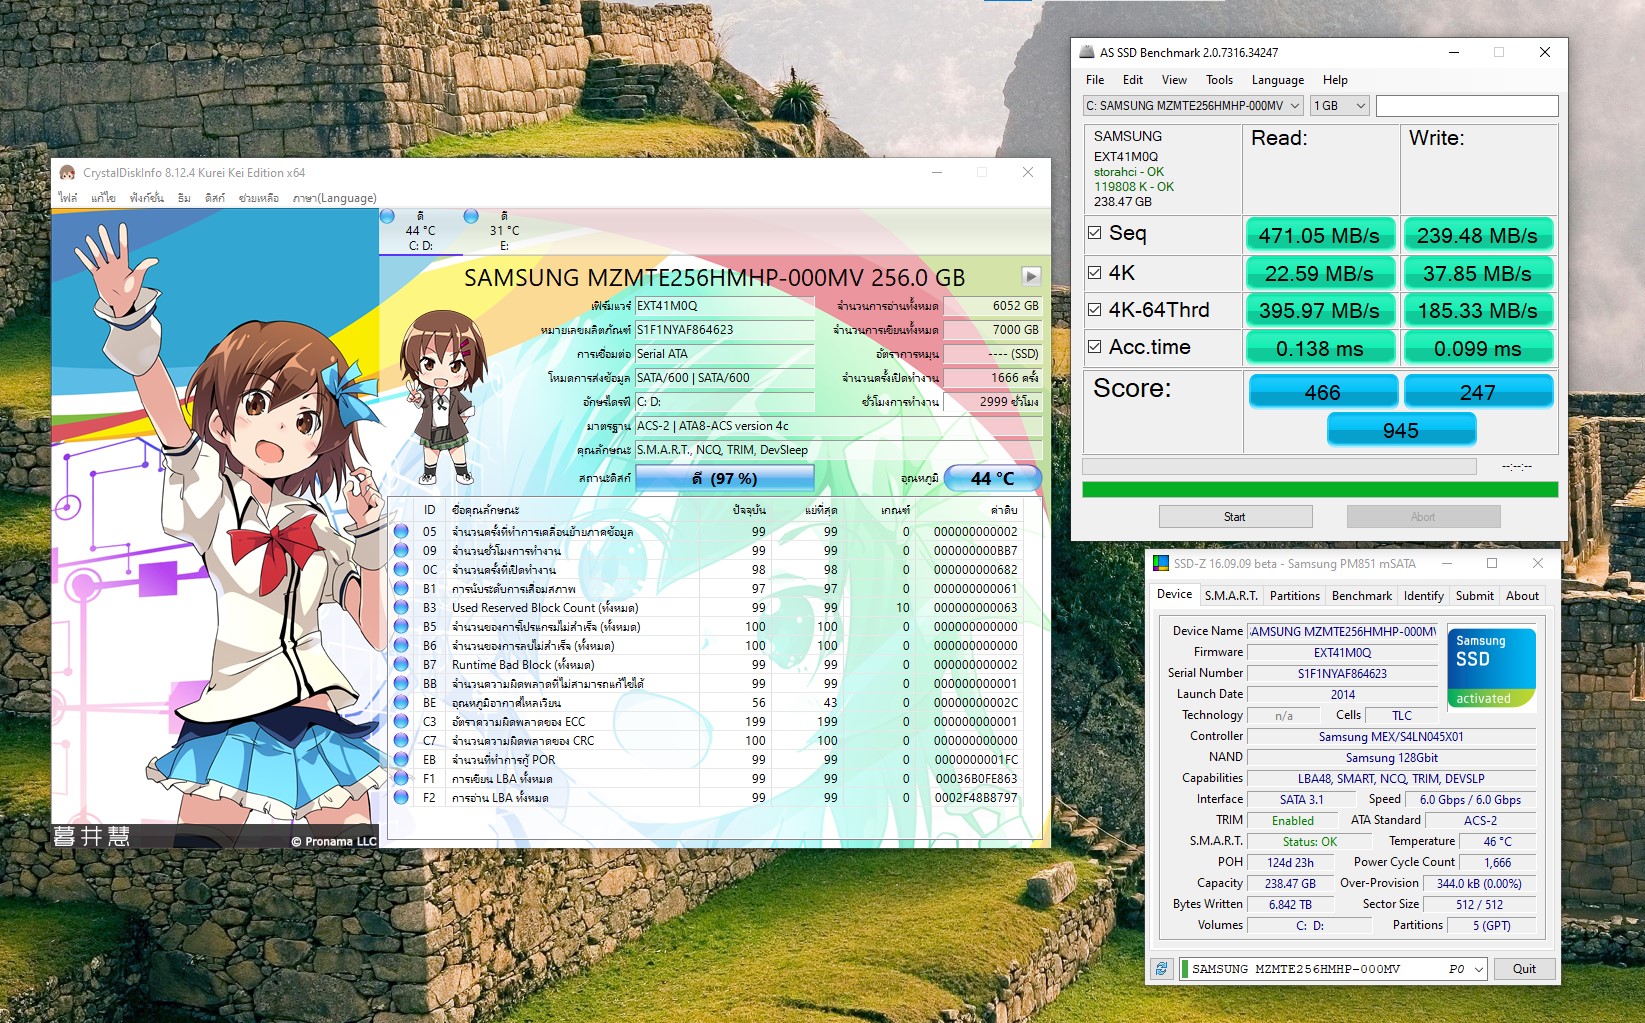Viewport: 1645px width, 1023px height.
Task: Toggle the Acc.time test checkbox
Action: (x=1094, y=347)
